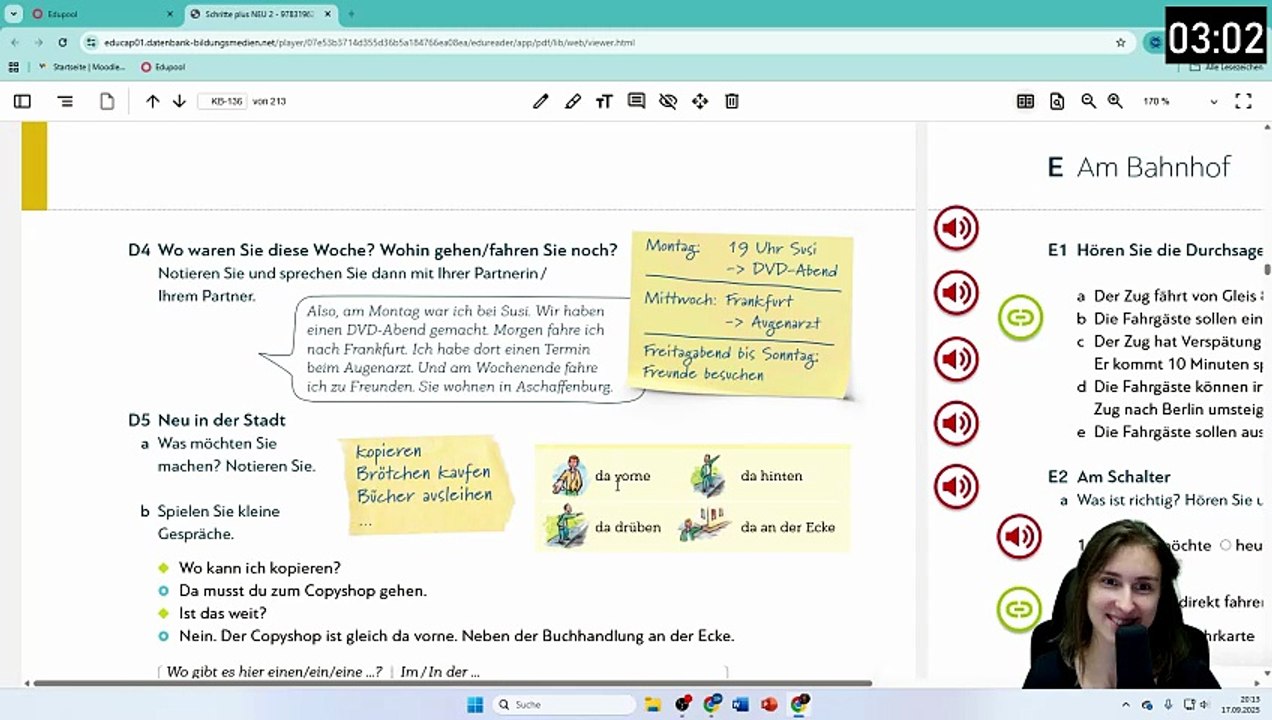Viewport: 1272px width, 720px height.
Task: Open the tab search dropdown arrow
Action: 13,14
